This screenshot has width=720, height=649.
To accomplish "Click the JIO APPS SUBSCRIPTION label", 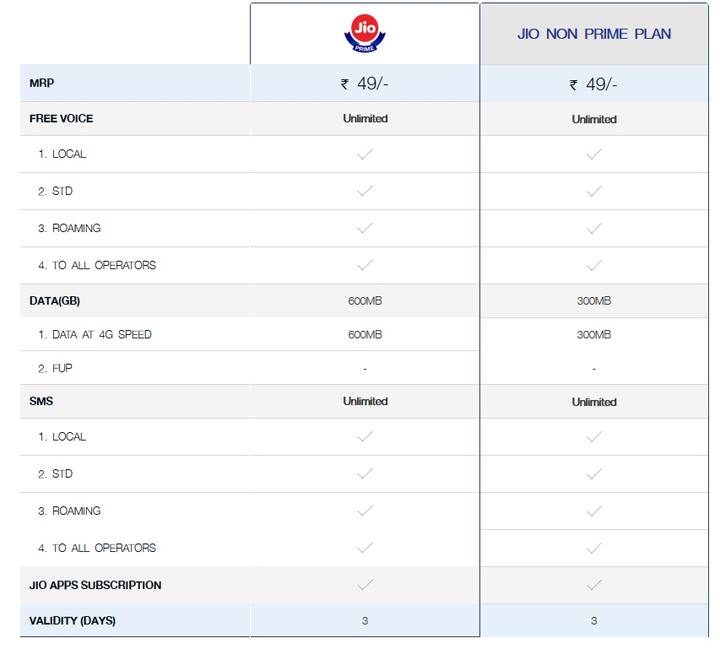I will 95,585.
